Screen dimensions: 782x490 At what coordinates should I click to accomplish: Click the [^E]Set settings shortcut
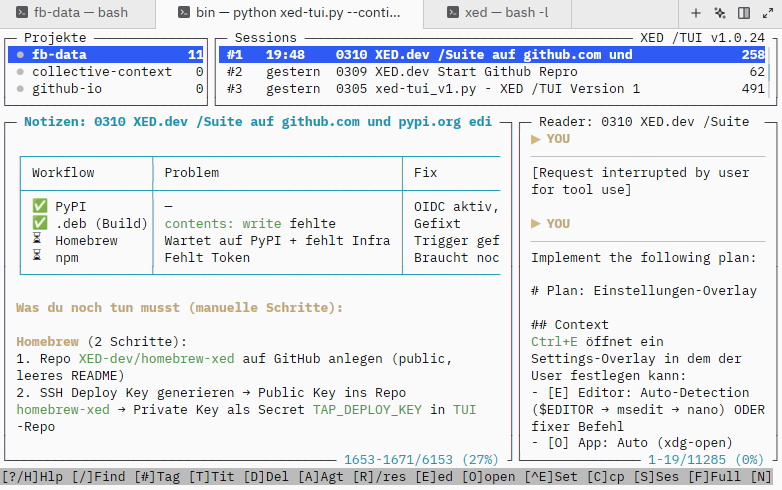pos(551,477)
